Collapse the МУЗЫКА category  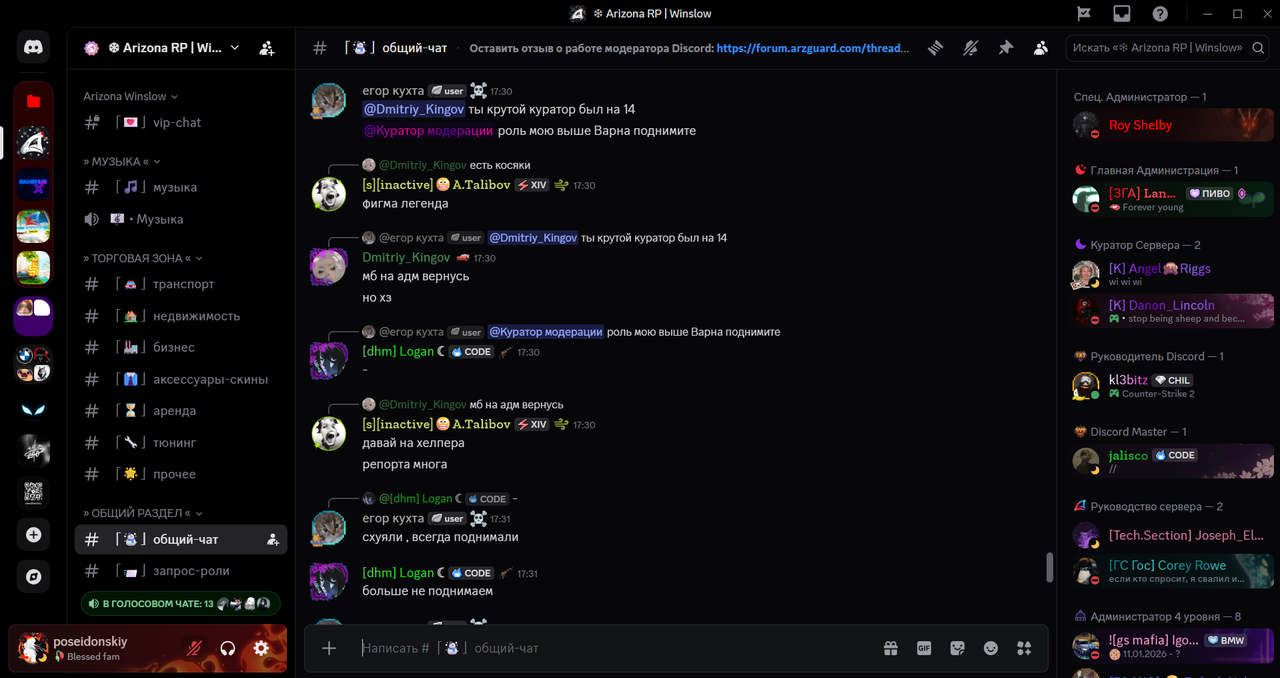point(122,161)
